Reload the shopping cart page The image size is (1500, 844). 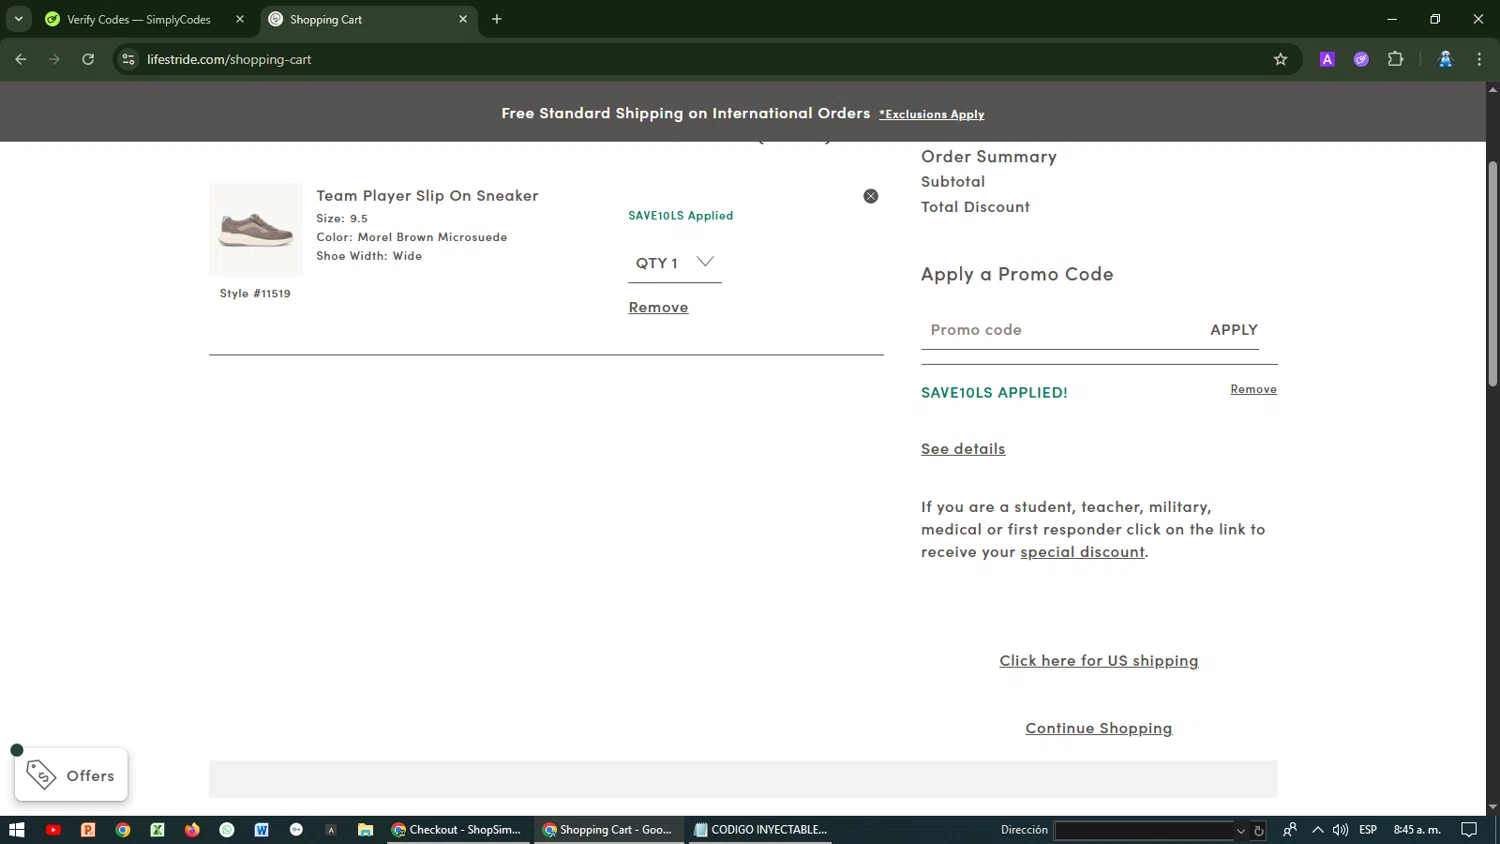click(88, 59)
